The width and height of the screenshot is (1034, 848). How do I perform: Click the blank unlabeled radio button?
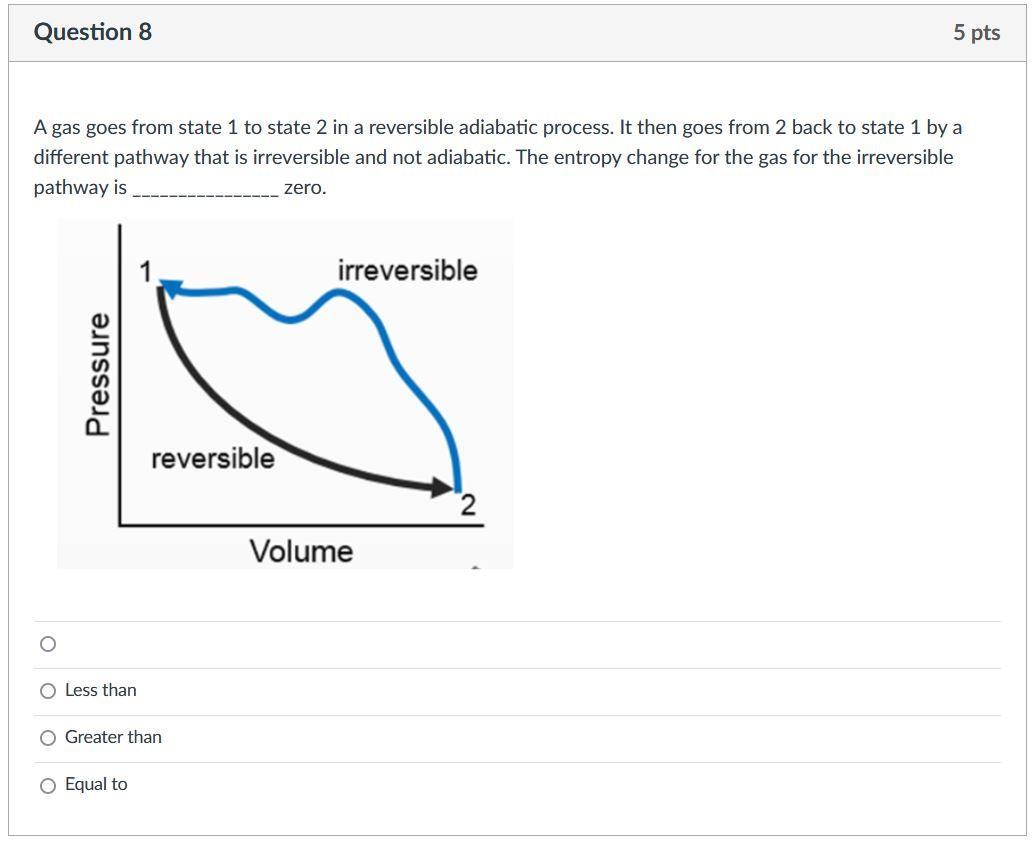click(47, 644)
